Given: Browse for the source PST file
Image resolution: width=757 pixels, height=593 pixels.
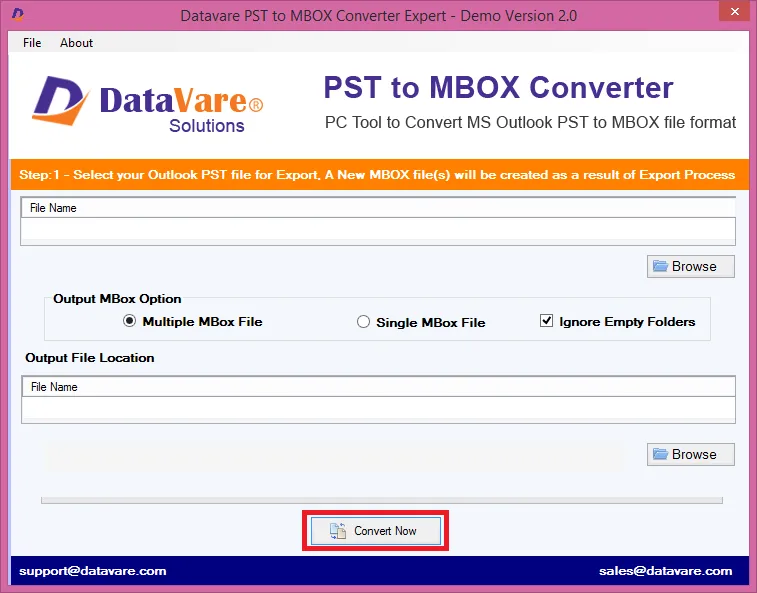Looking at the screenshot, I should (690, 266).
